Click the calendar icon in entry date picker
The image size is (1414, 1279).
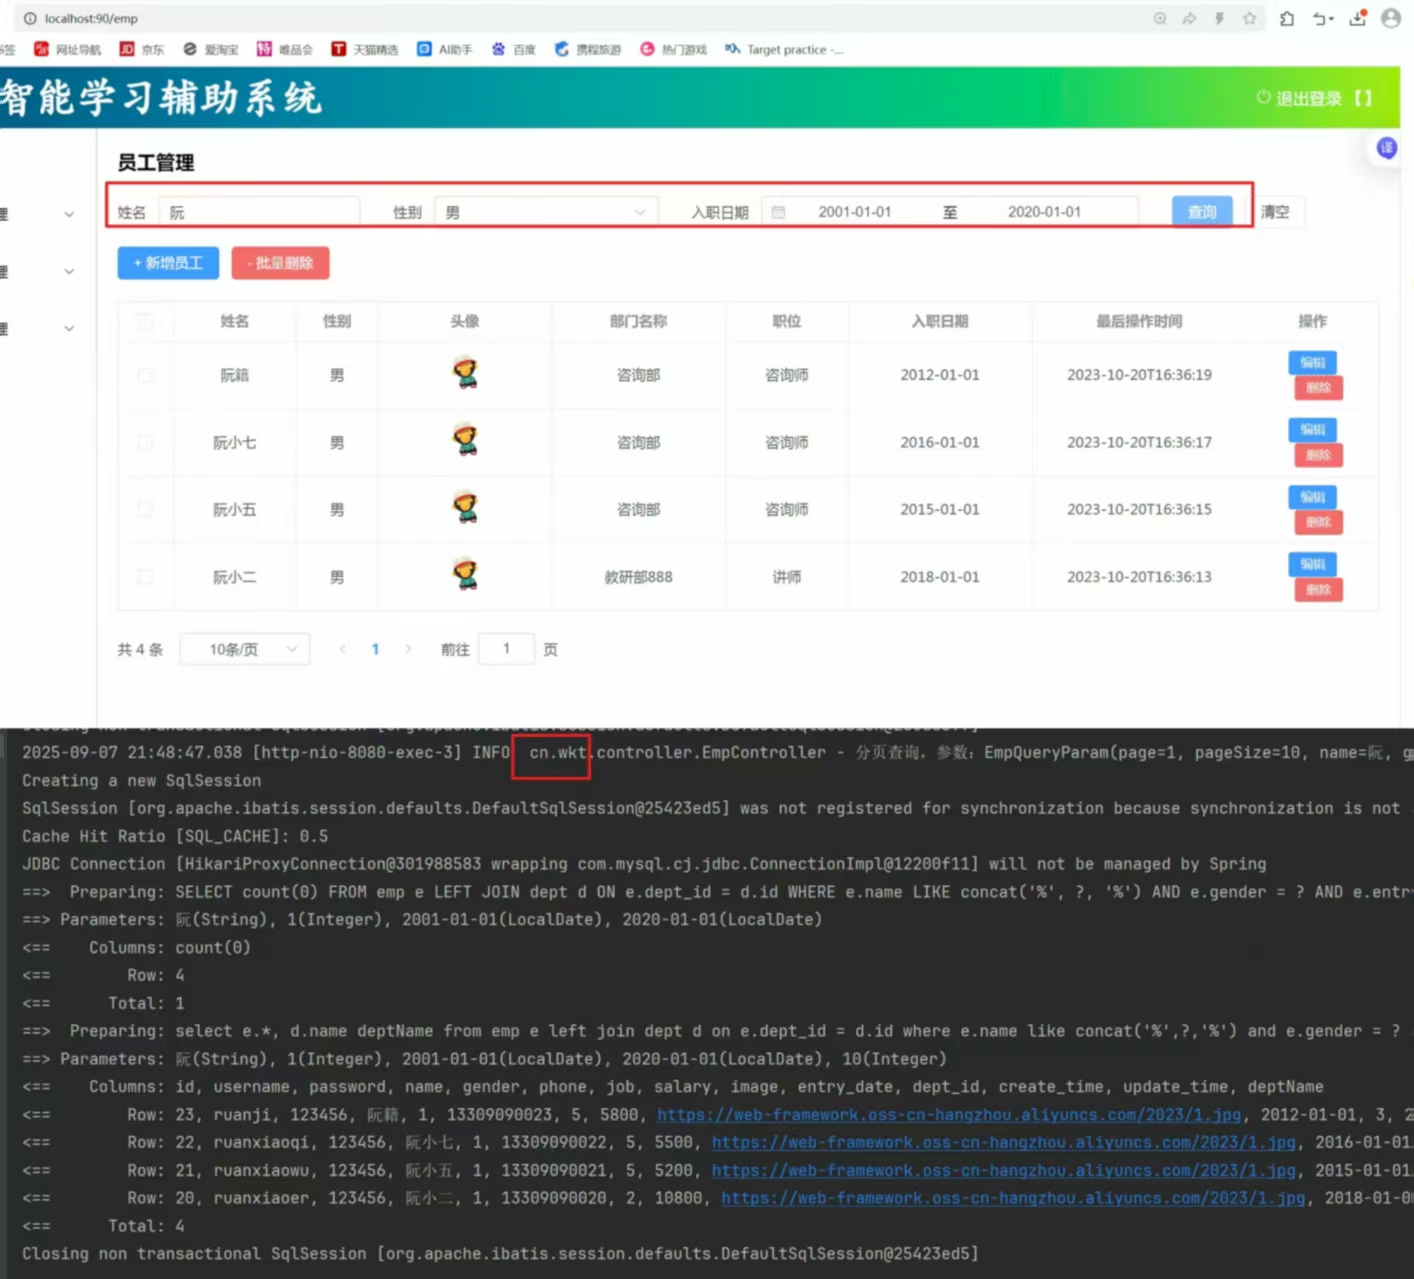point(778,212)
